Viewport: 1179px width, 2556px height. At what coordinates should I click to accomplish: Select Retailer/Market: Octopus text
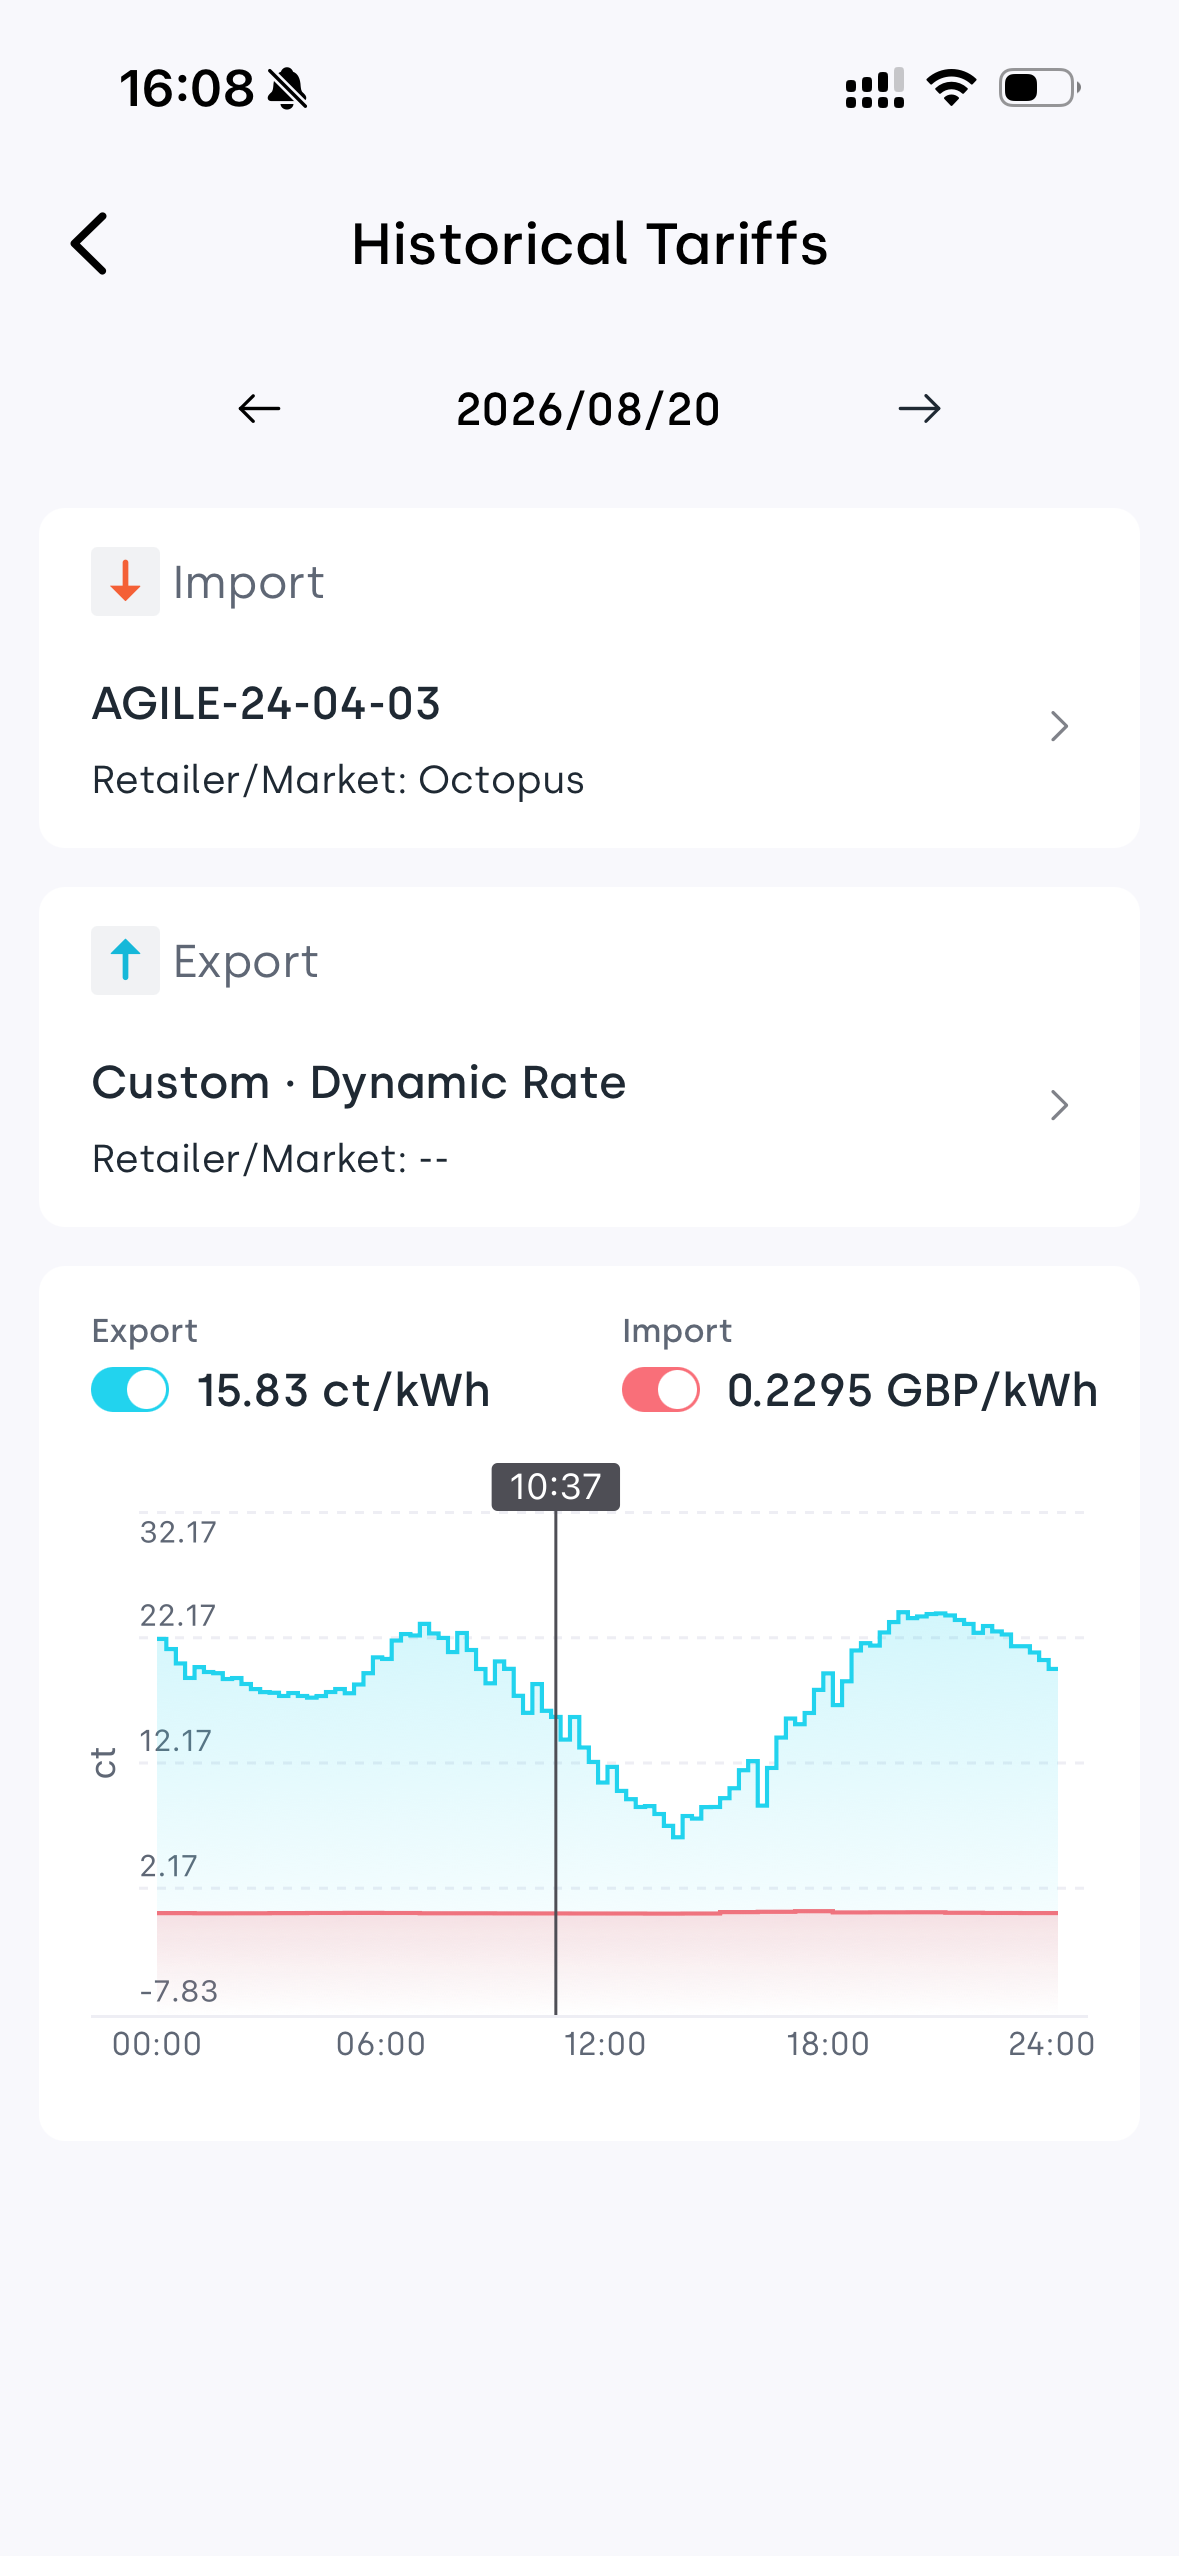(338, 780)
